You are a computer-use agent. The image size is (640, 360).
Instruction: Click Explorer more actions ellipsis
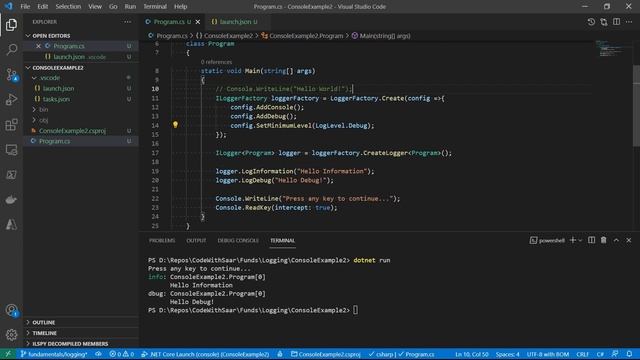(128, 22)
